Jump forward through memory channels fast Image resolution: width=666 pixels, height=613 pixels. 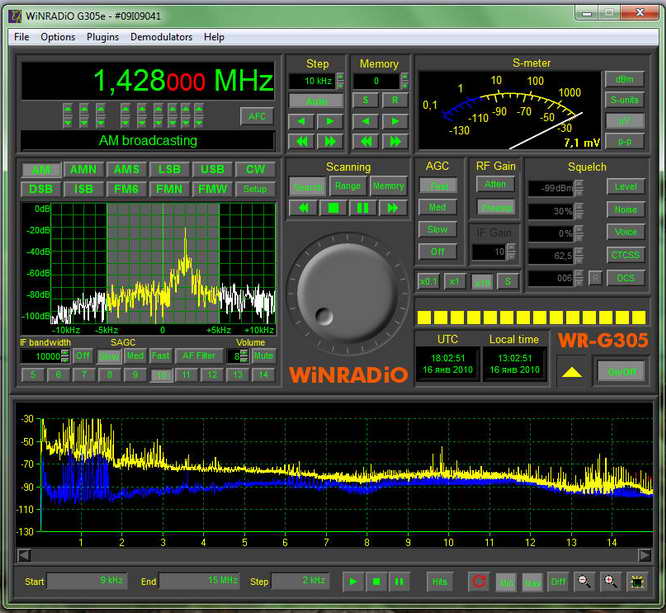click(395, 141)
